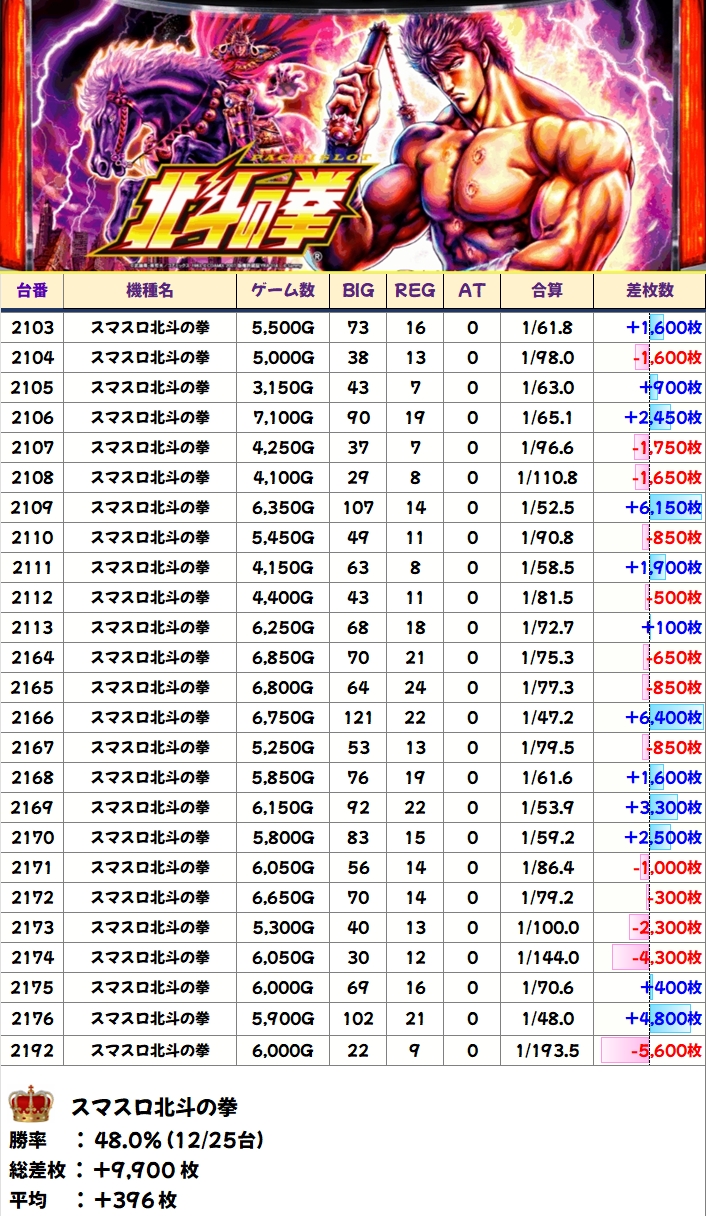
Task: Click the machine name in row 2170
Action: coord(150,837)
